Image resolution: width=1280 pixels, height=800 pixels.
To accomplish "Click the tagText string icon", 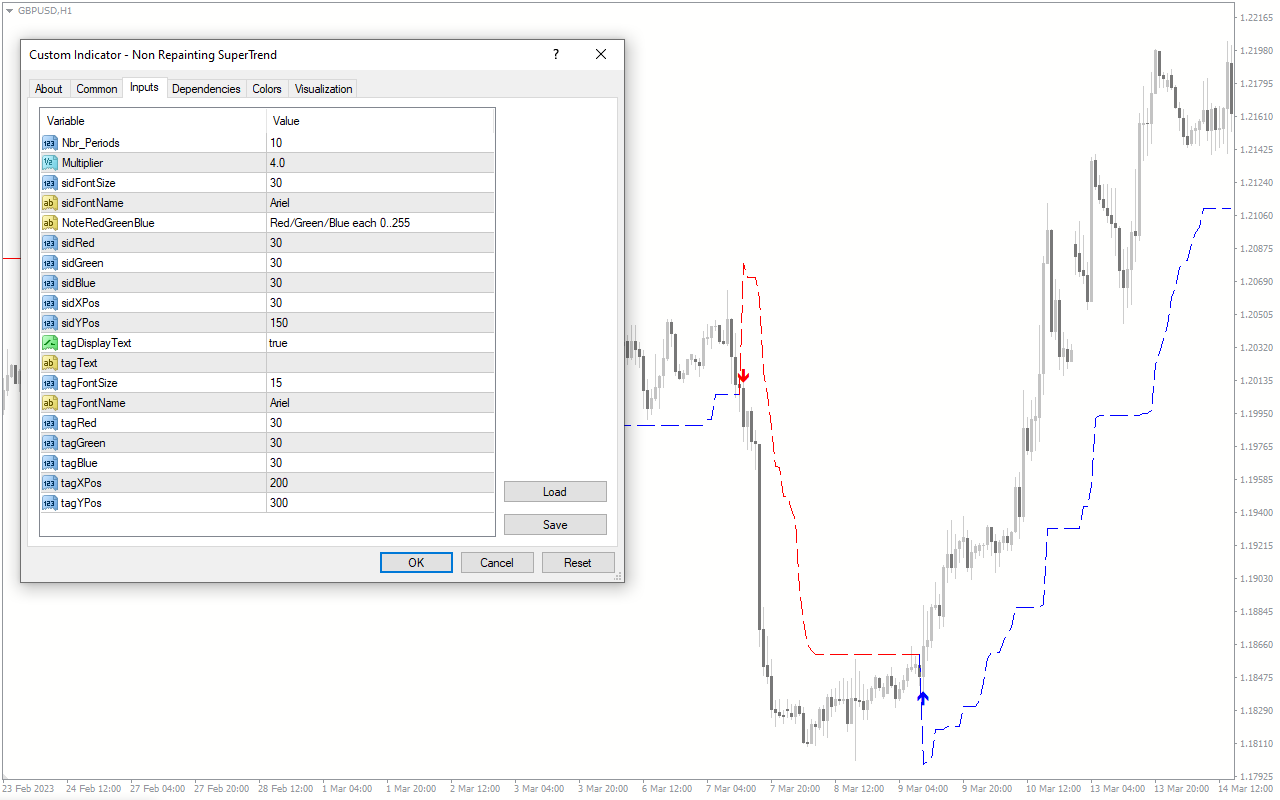I will [49, 363].
